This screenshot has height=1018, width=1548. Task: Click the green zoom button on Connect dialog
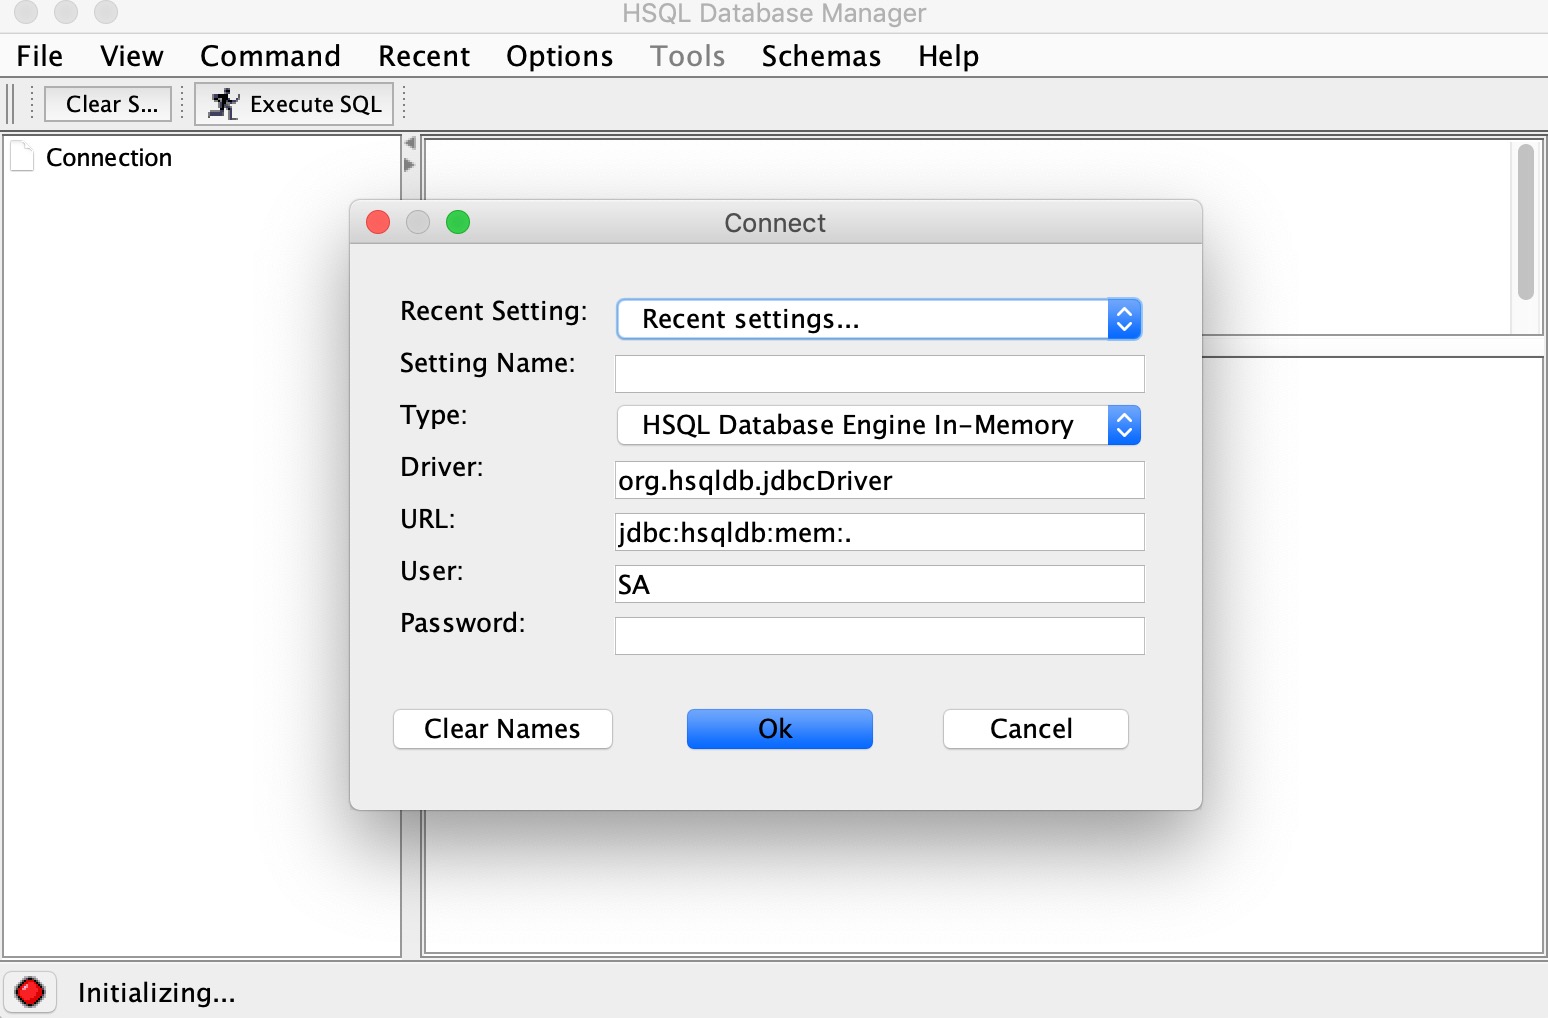click(x=458, y=222)
